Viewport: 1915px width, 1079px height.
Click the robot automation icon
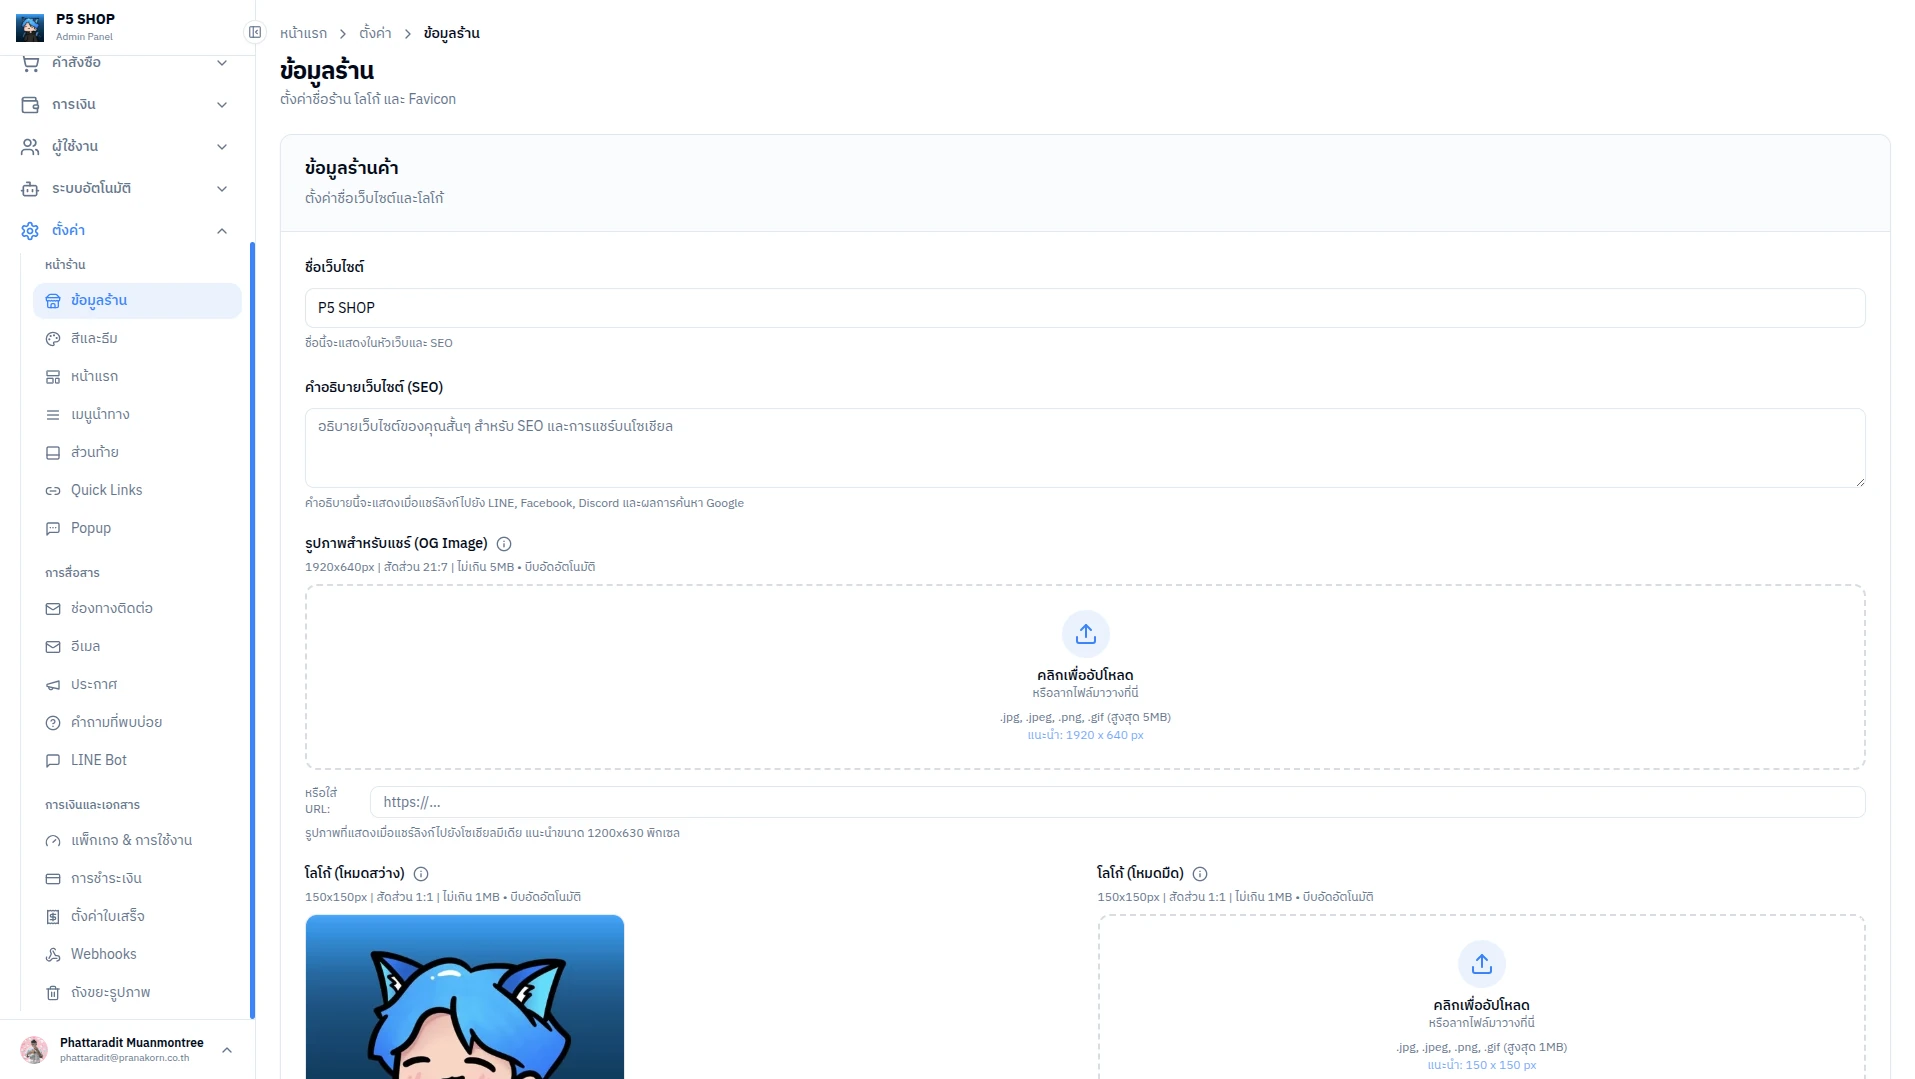[30, 189]
